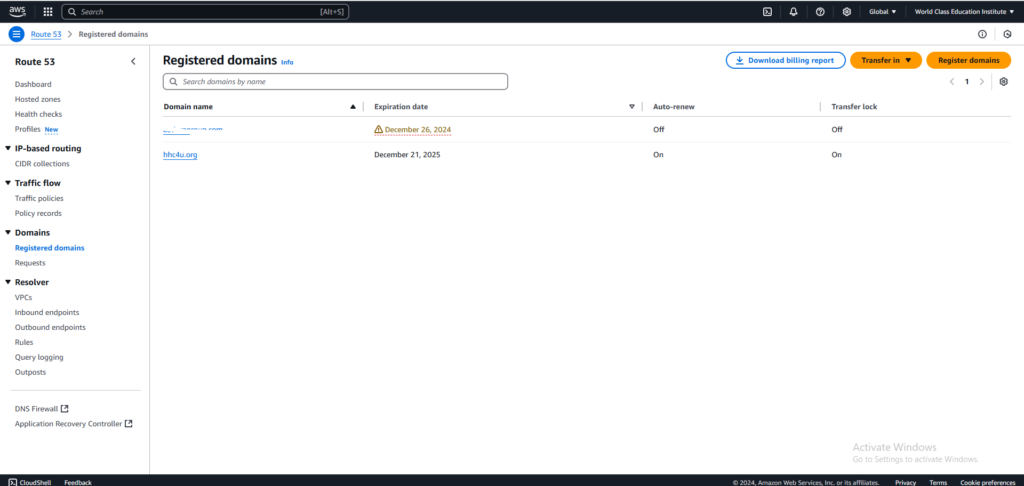Open top bar settings gear
This screenshot has width=1024, height=486.
pos(846,12)
